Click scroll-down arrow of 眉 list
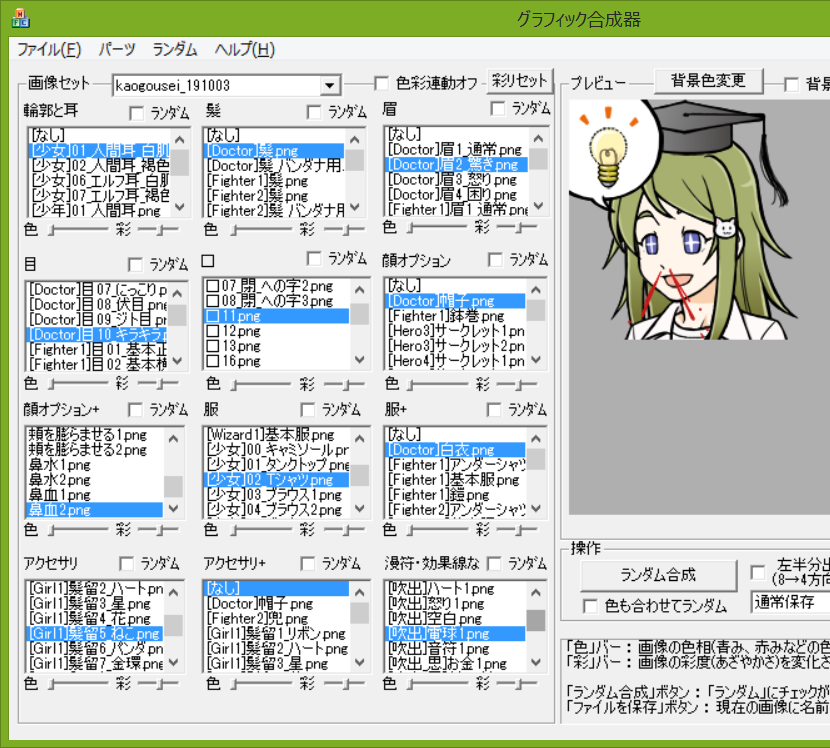830x748 pixels. point(538,206)
